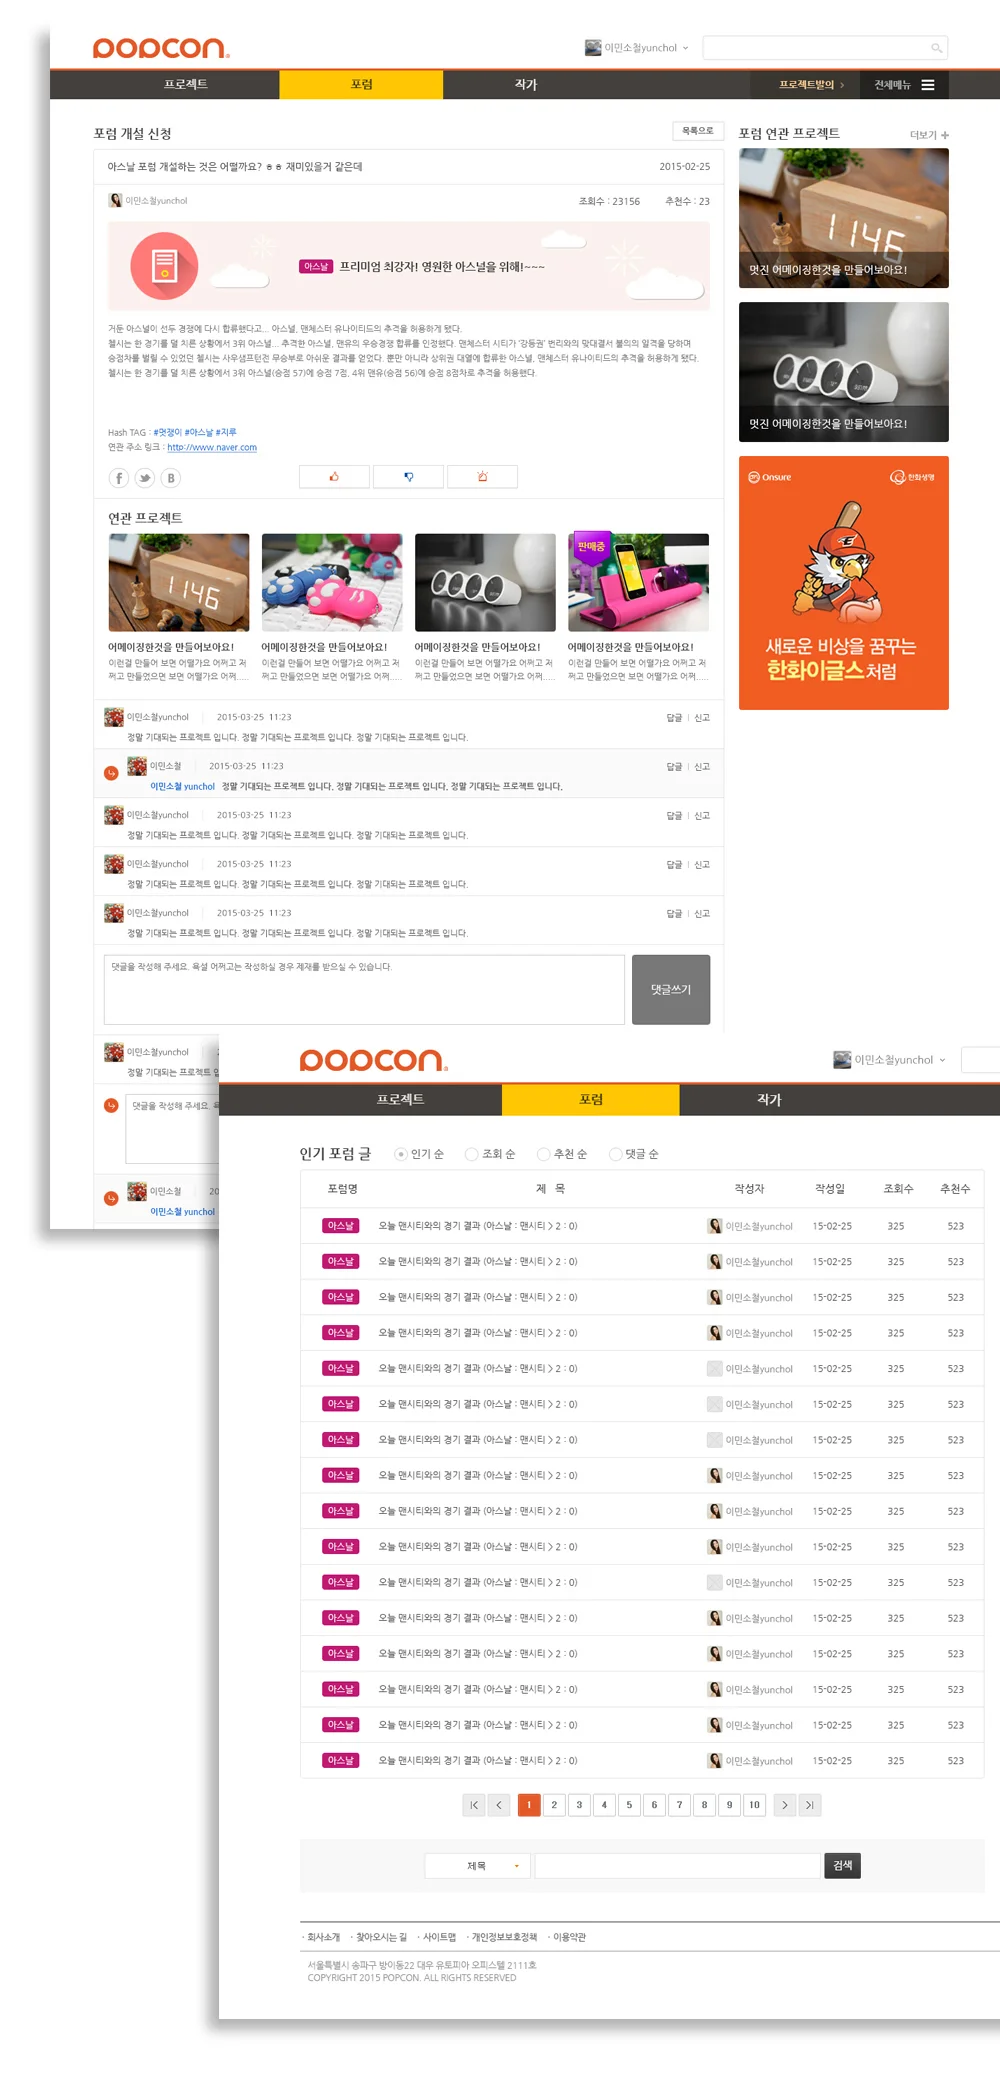Screen dimensions: 1000x2088
Task: Click the thumbs down button
Action: 408,477
